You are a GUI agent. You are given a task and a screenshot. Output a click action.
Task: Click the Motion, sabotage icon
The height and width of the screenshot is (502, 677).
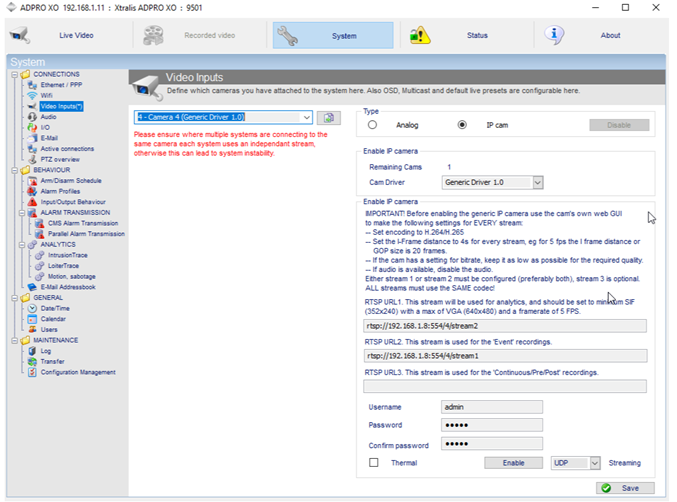pos(39,276)
